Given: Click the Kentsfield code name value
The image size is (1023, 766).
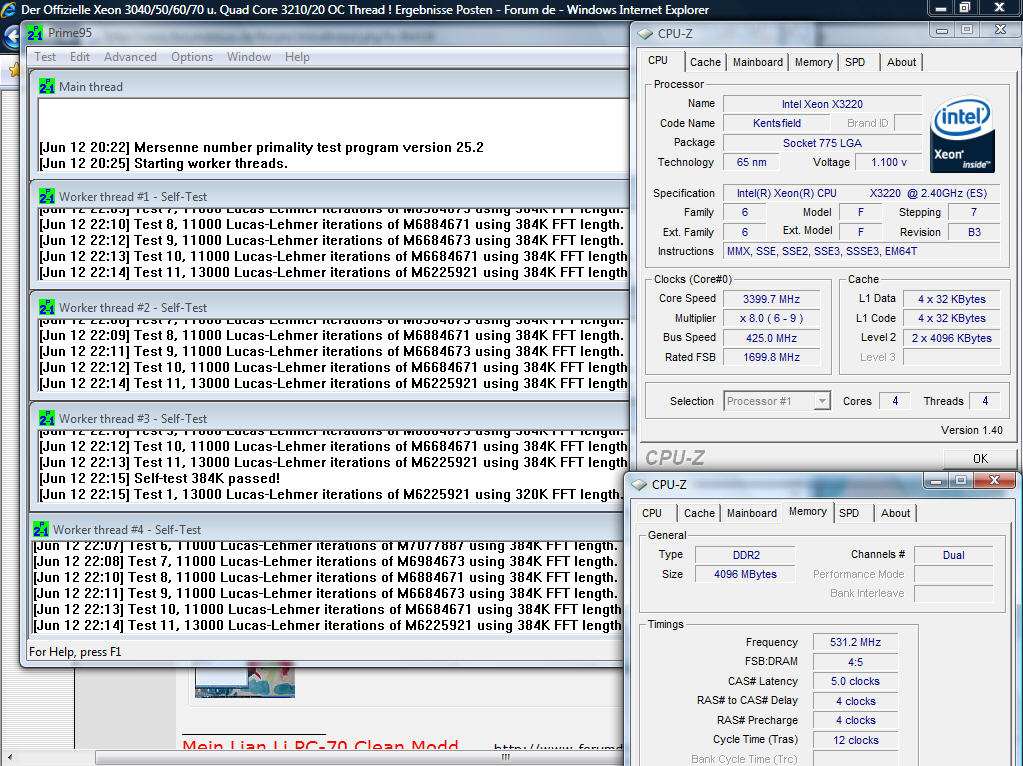Looking at the screenshot, I should click(776, 123).
